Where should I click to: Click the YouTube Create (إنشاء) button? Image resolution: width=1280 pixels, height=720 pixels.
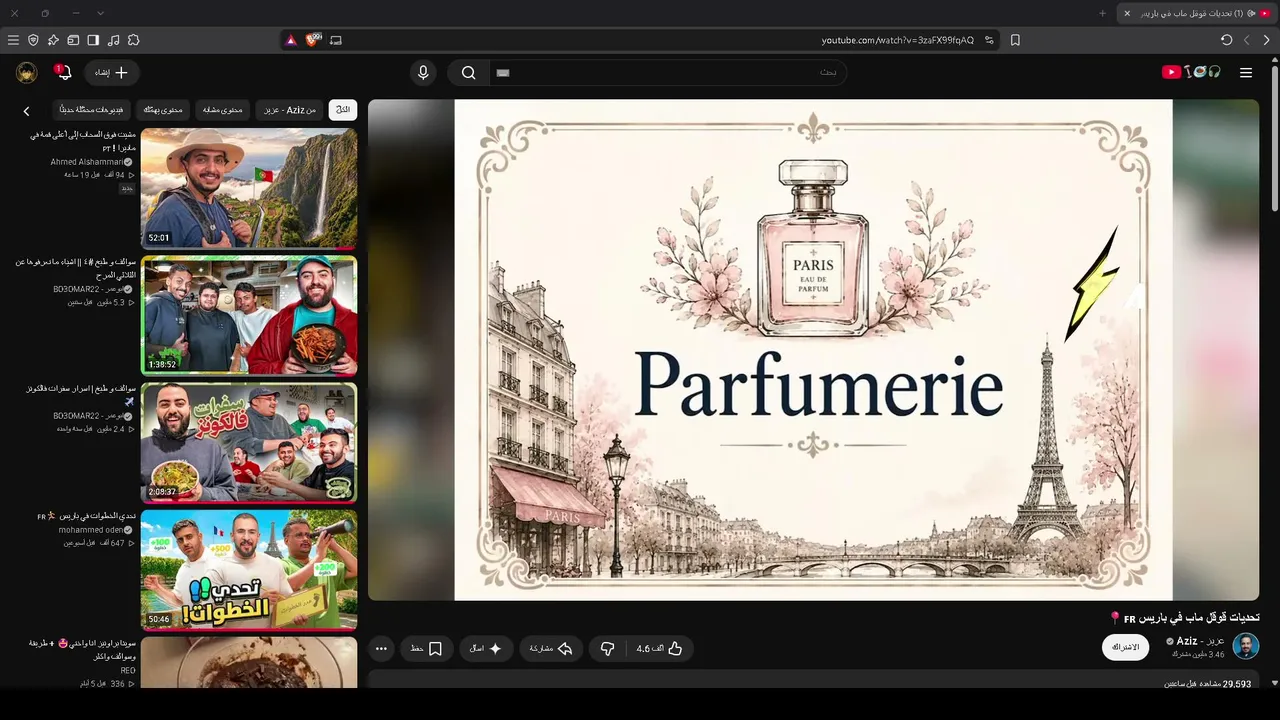pos(111,72)
